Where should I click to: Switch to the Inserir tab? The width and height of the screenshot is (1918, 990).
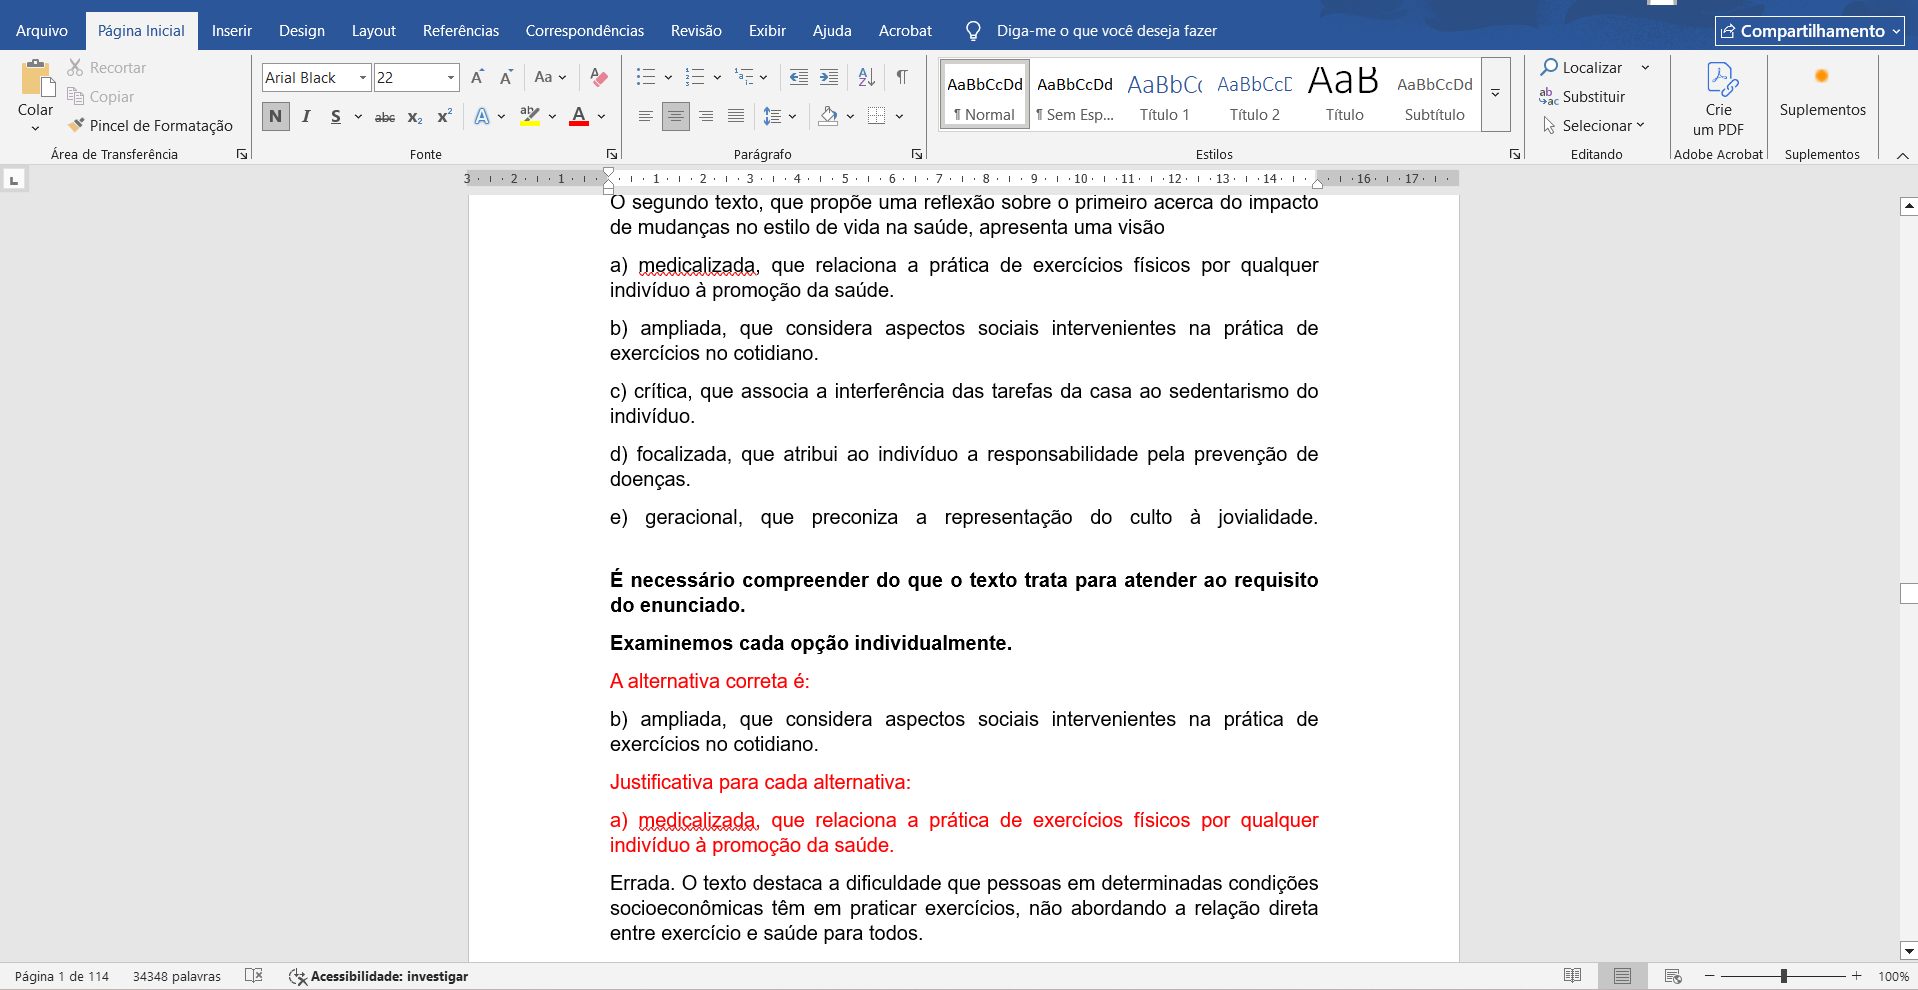[x=232, y=31]
